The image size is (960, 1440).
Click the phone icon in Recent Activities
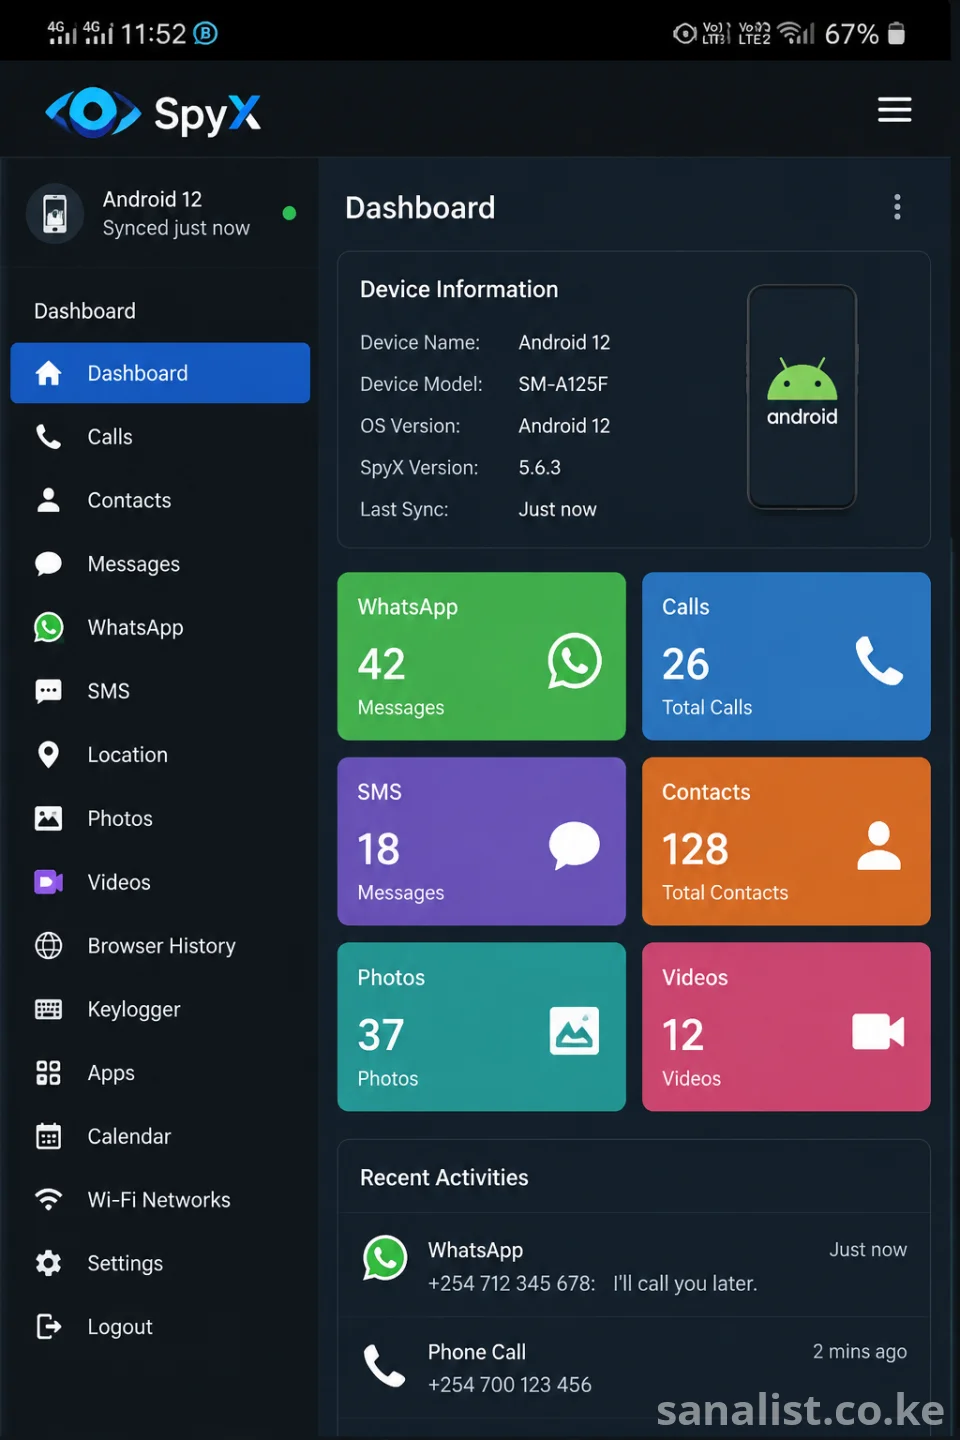(384, 1365)
